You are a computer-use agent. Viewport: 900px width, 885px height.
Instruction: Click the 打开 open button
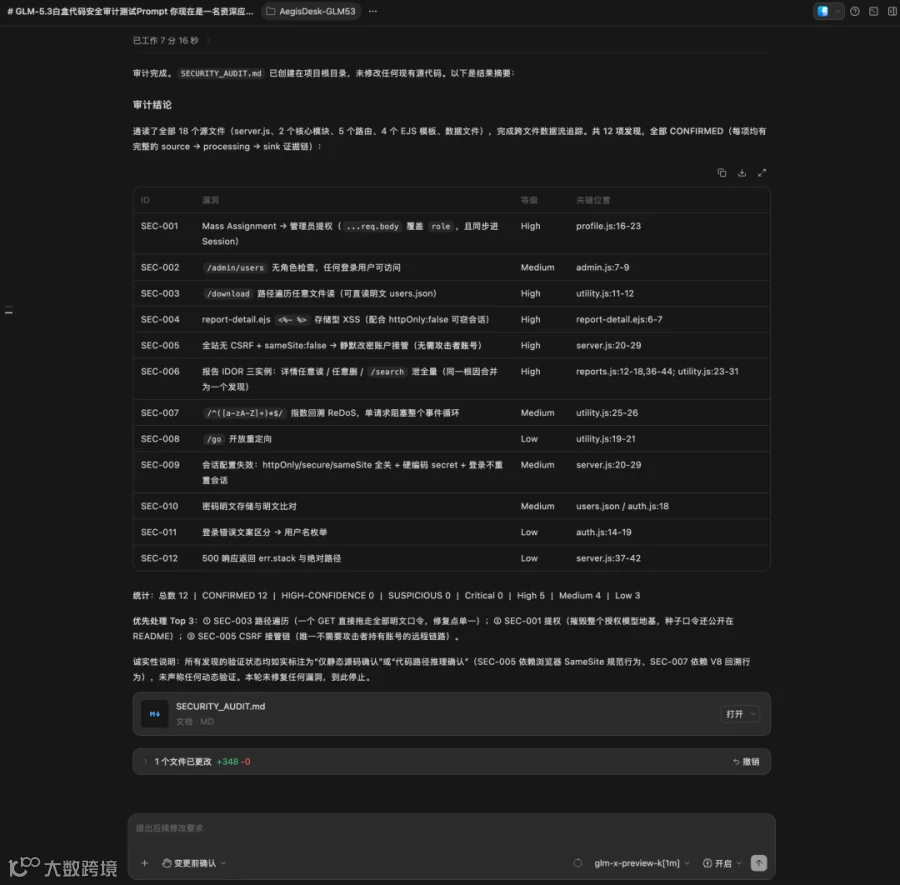734,714
